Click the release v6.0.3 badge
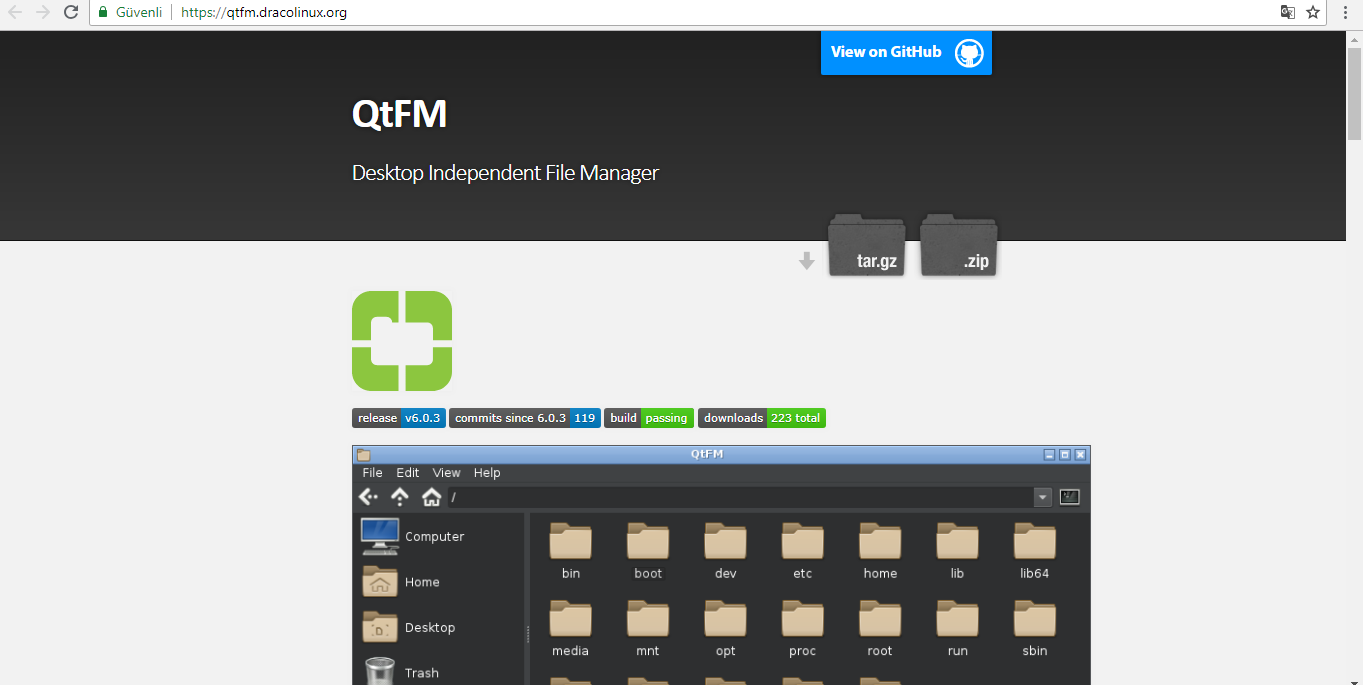Image resolution: width=1363 pixels, height=685 pixels. [x=399, y=418]
